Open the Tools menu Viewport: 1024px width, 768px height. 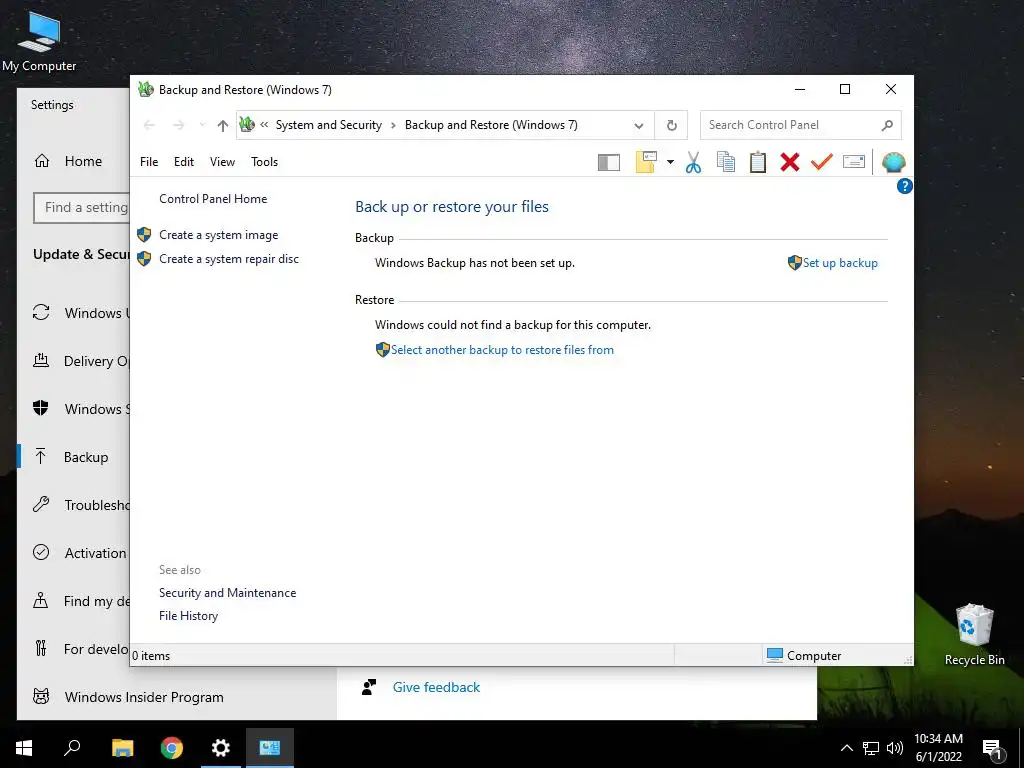pyautogui.click(x=264, y=162)
